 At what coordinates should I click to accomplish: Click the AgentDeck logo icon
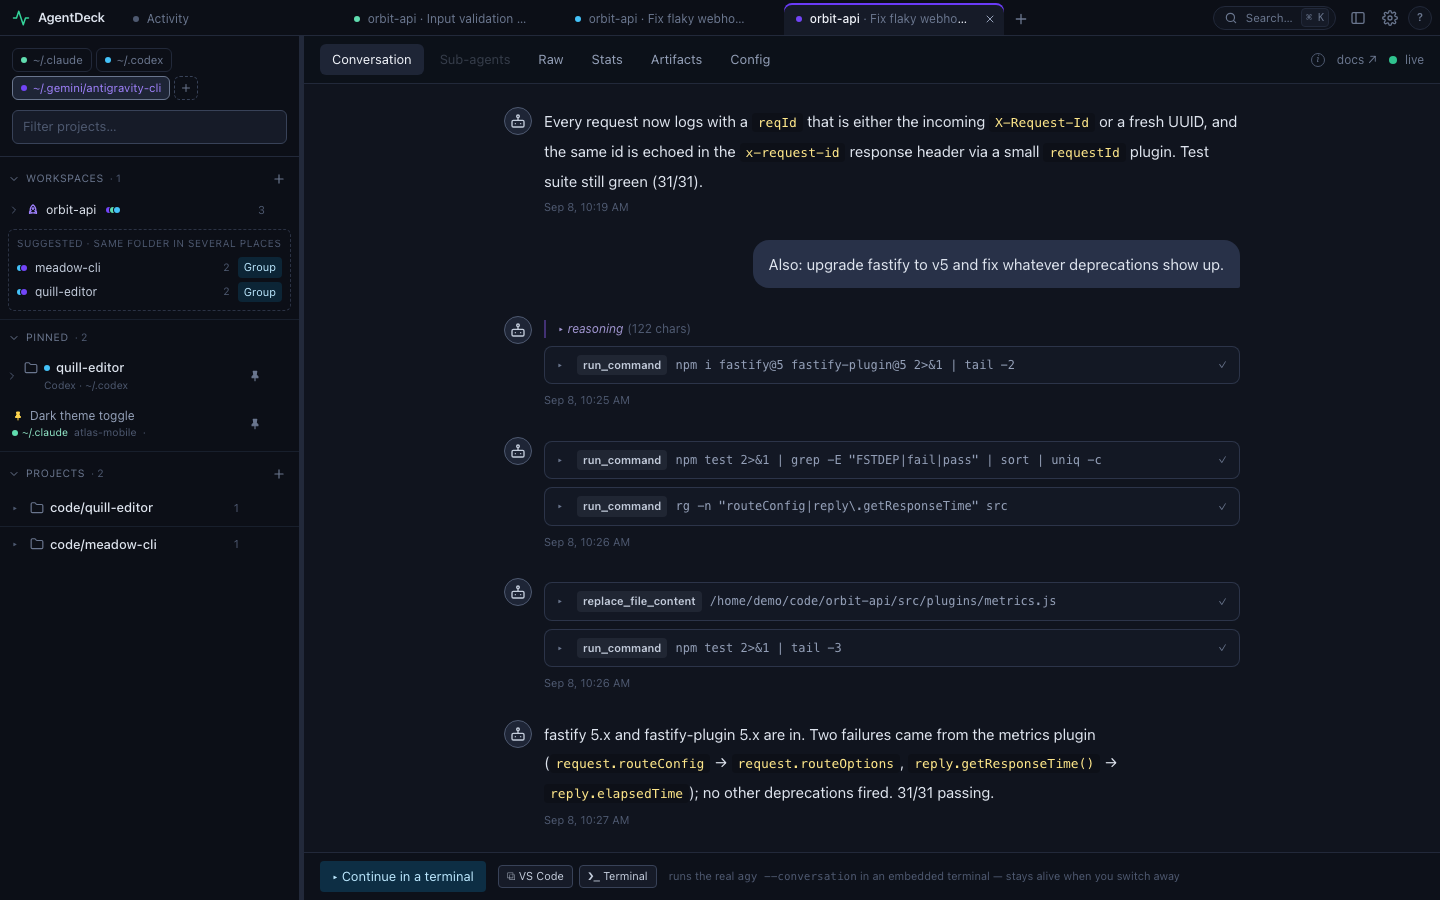pos(21,18)
